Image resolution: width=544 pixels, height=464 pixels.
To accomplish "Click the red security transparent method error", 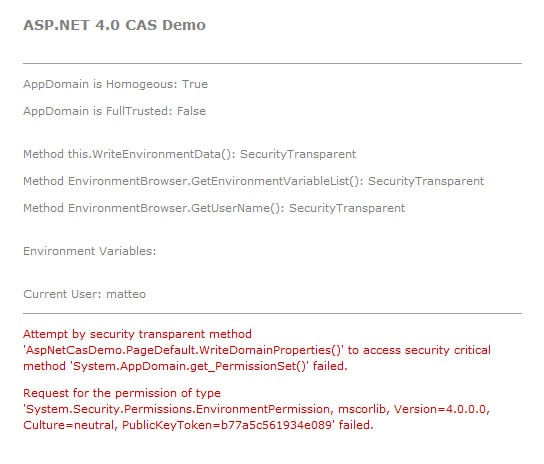I will tap(257, 350).
